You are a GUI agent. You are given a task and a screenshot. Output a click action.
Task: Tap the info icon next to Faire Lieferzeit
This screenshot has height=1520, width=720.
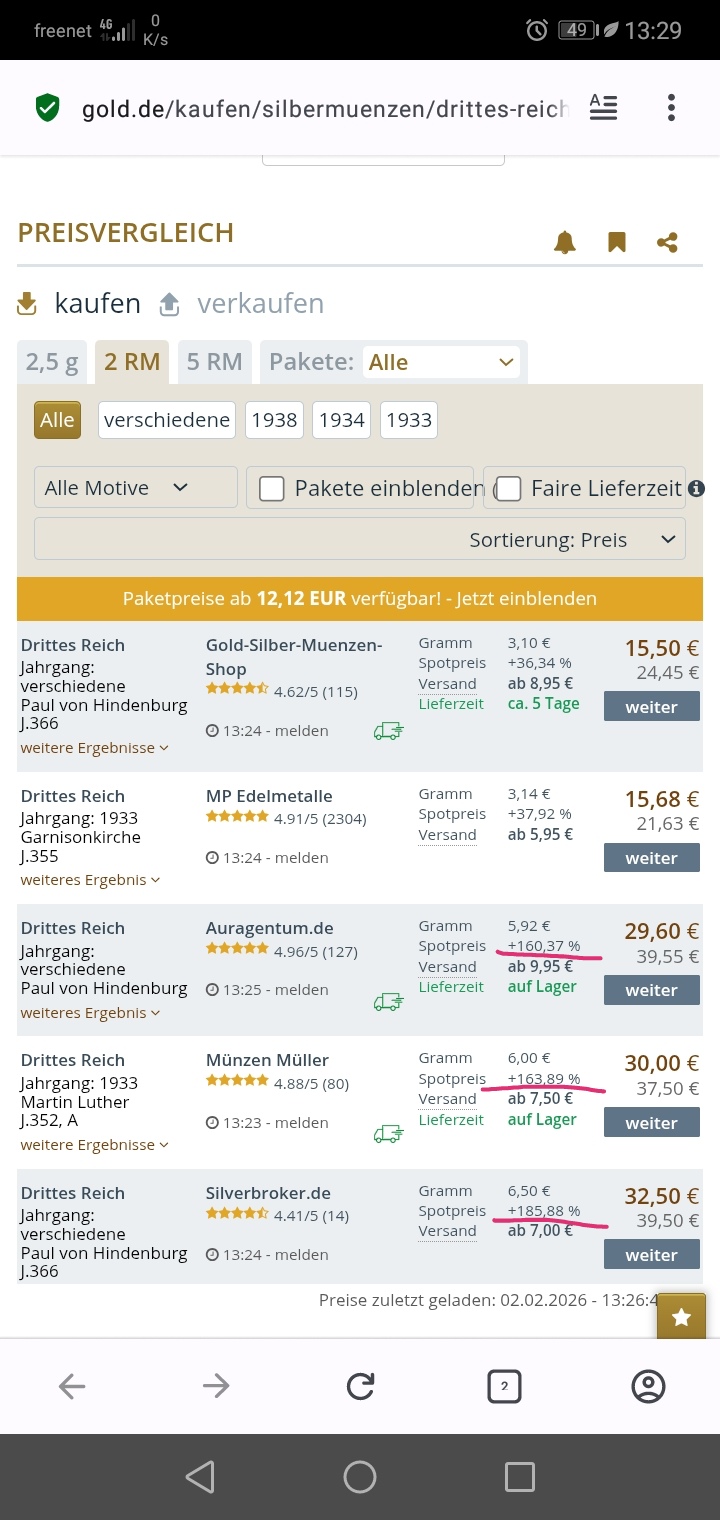click(x=697, y=488)
